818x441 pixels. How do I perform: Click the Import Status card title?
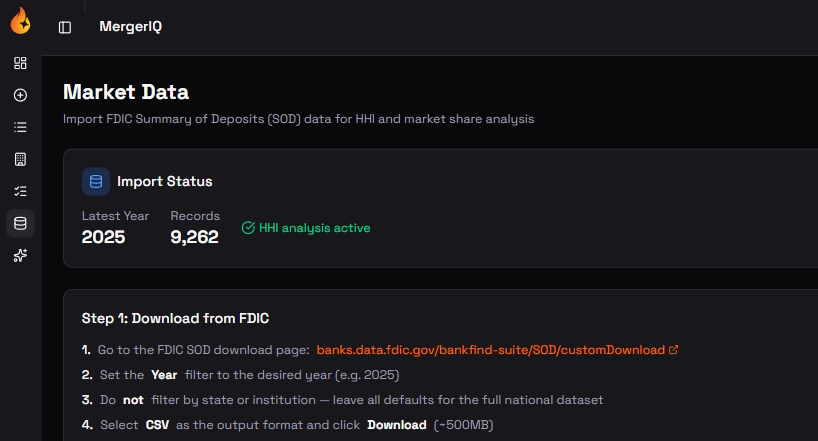point(164,181)
